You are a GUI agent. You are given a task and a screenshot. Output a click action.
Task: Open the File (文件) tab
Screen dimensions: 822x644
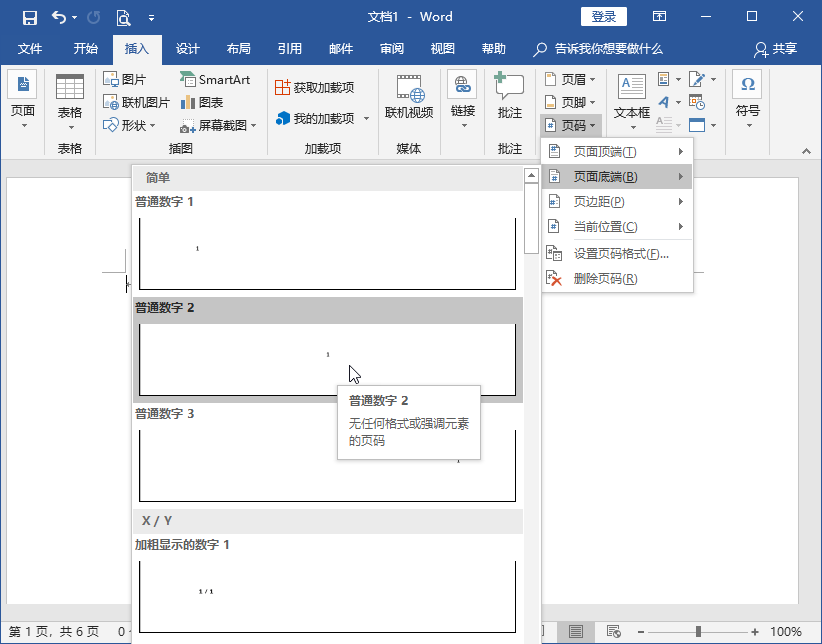(x=30, y=49)
